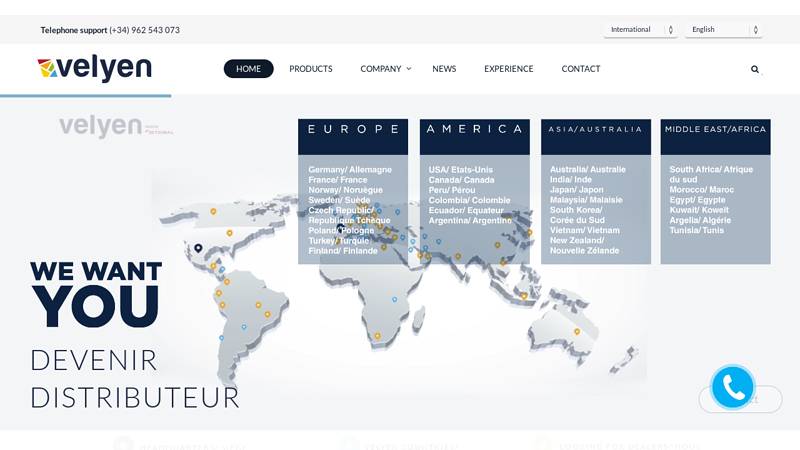Viewport: 800px width, 450px height.
Task: Click the orange pin in southern Africa
Action: [x=377, y=336]
